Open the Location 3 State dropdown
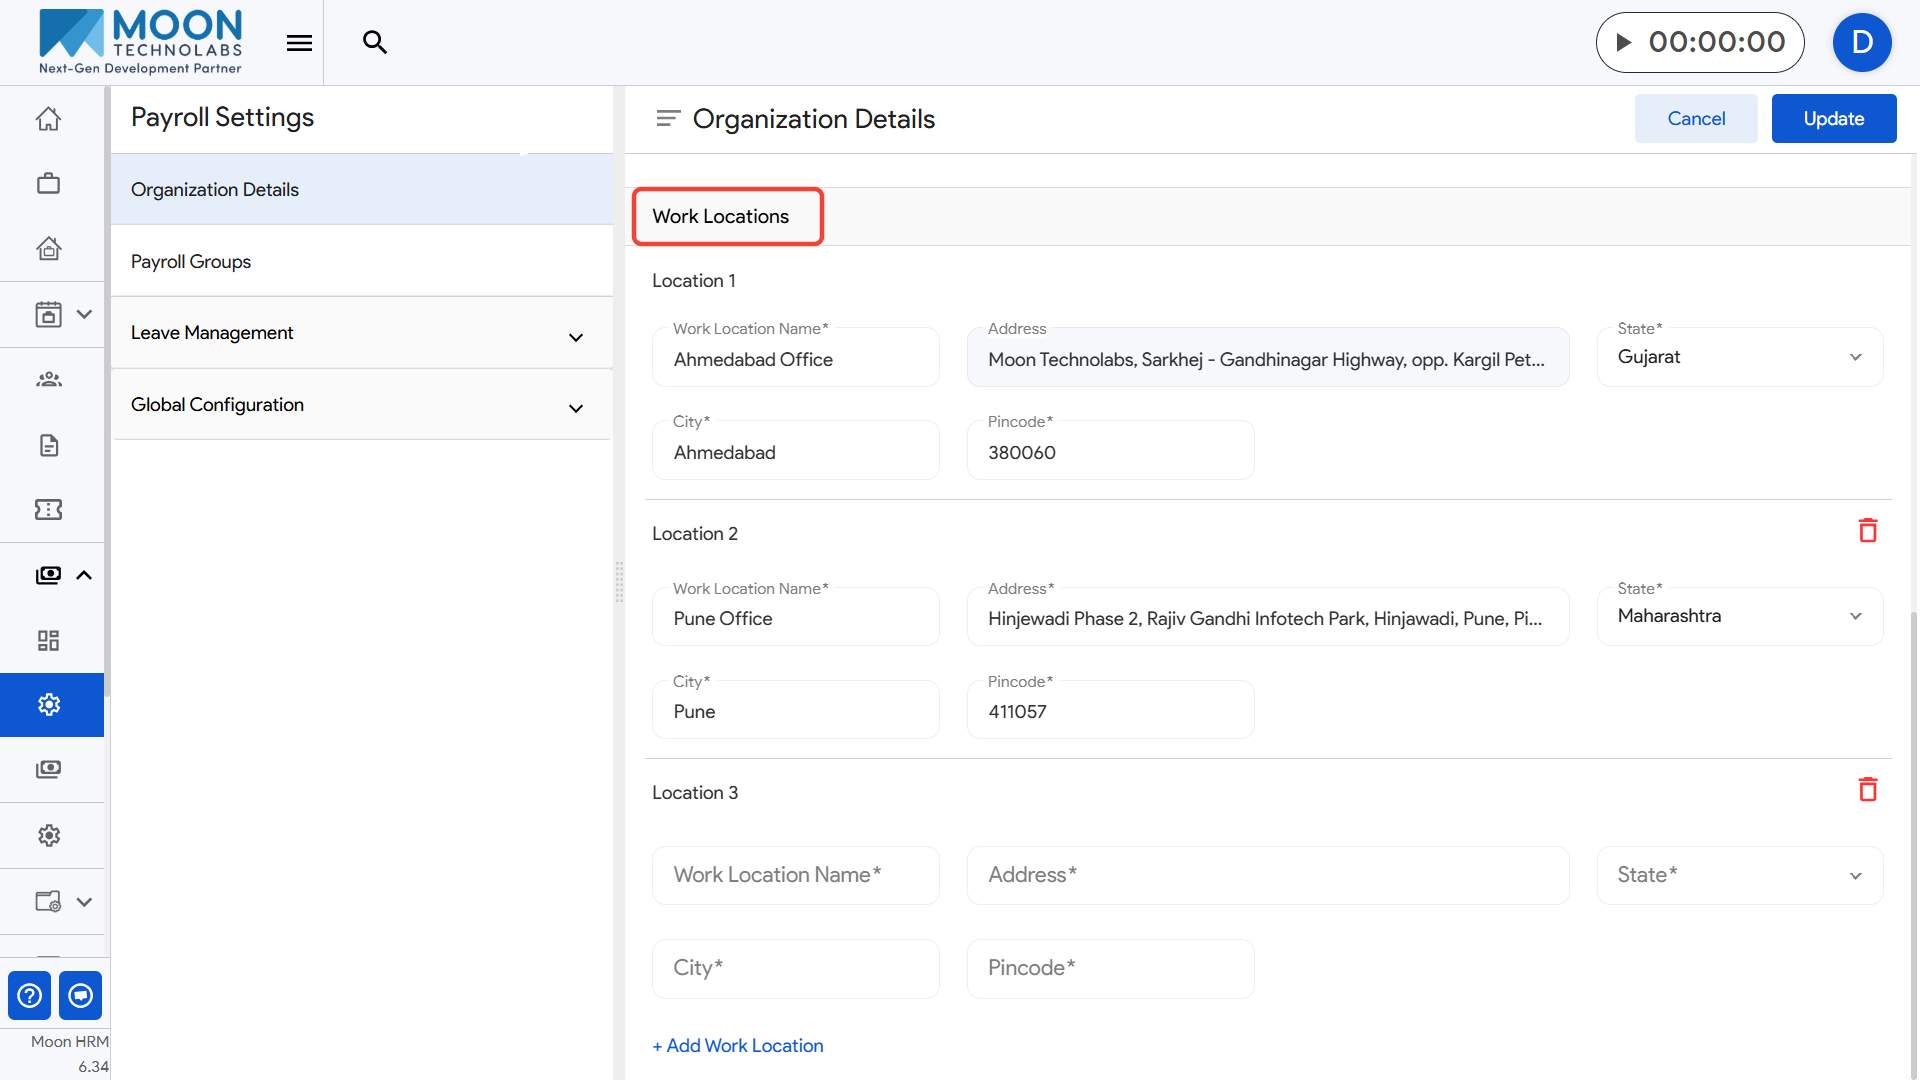This screenshot has width=1920, height=1080. click(x=1740, y=875)
